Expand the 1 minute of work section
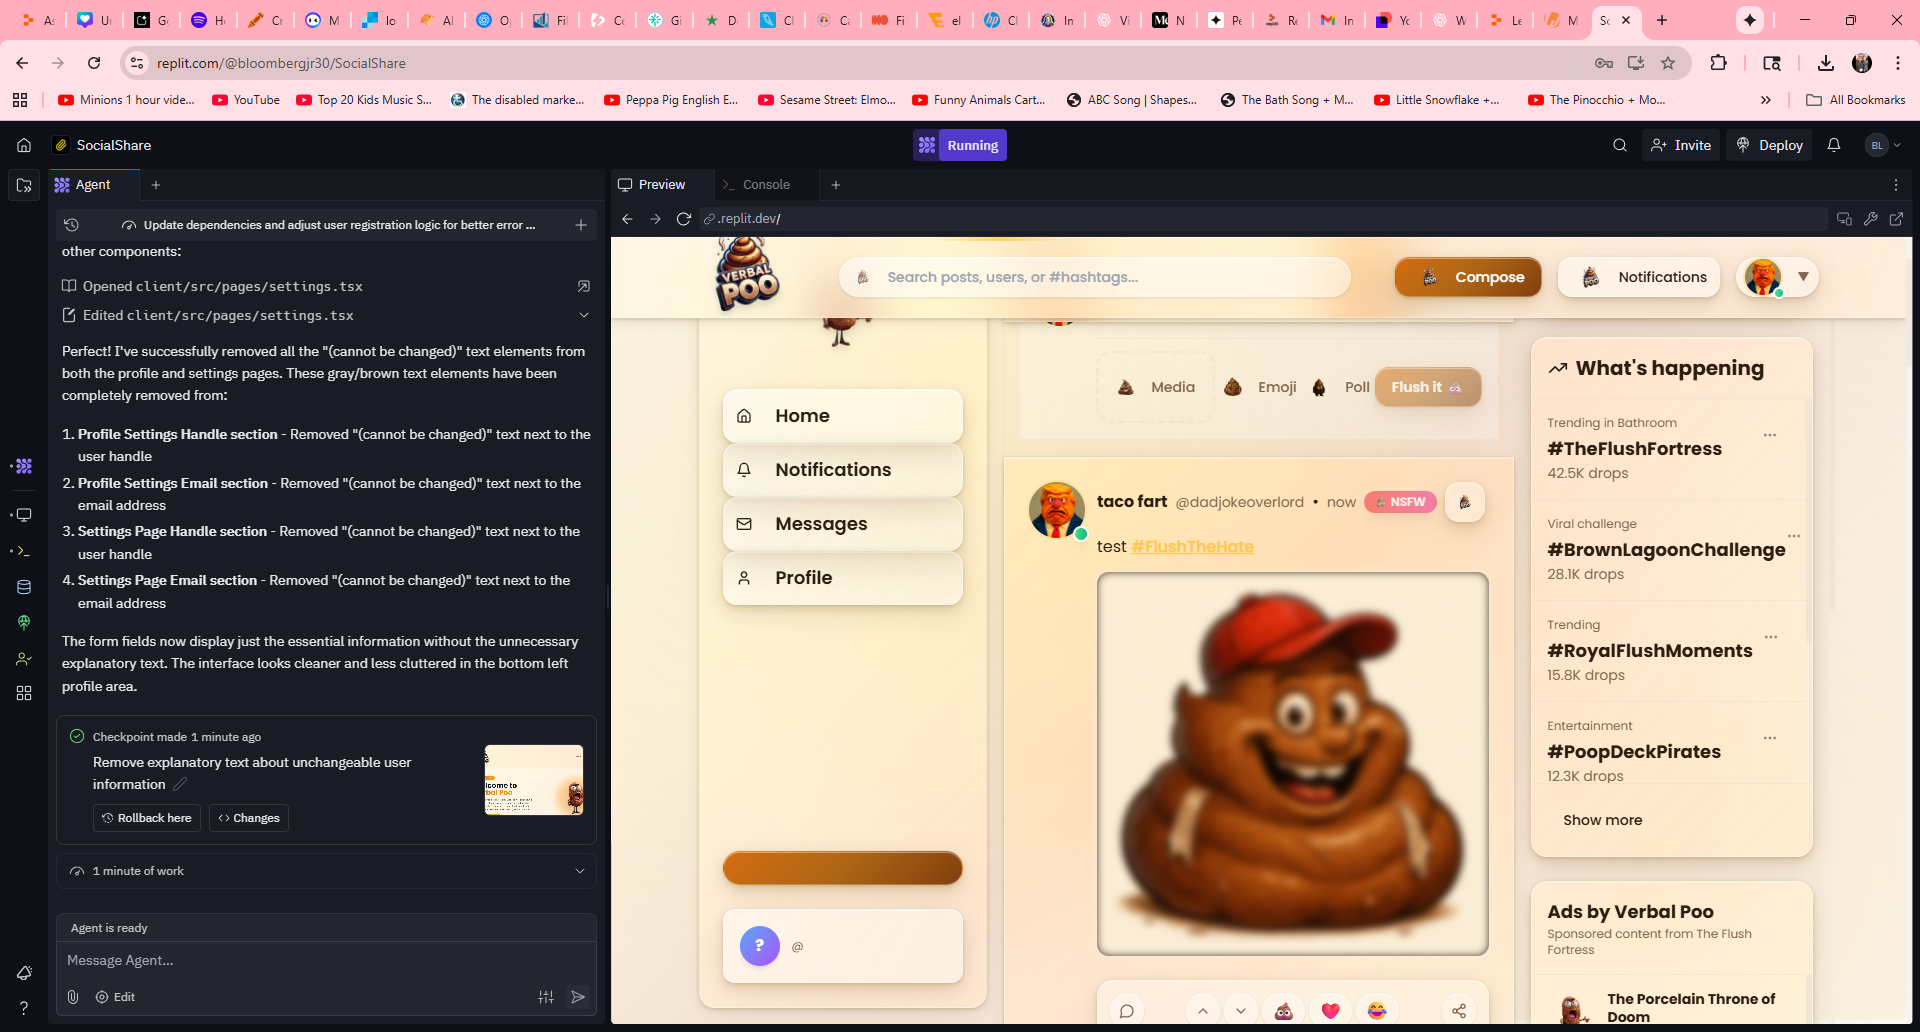This screenshot has height=1032, width=1920. coord(579,871)
